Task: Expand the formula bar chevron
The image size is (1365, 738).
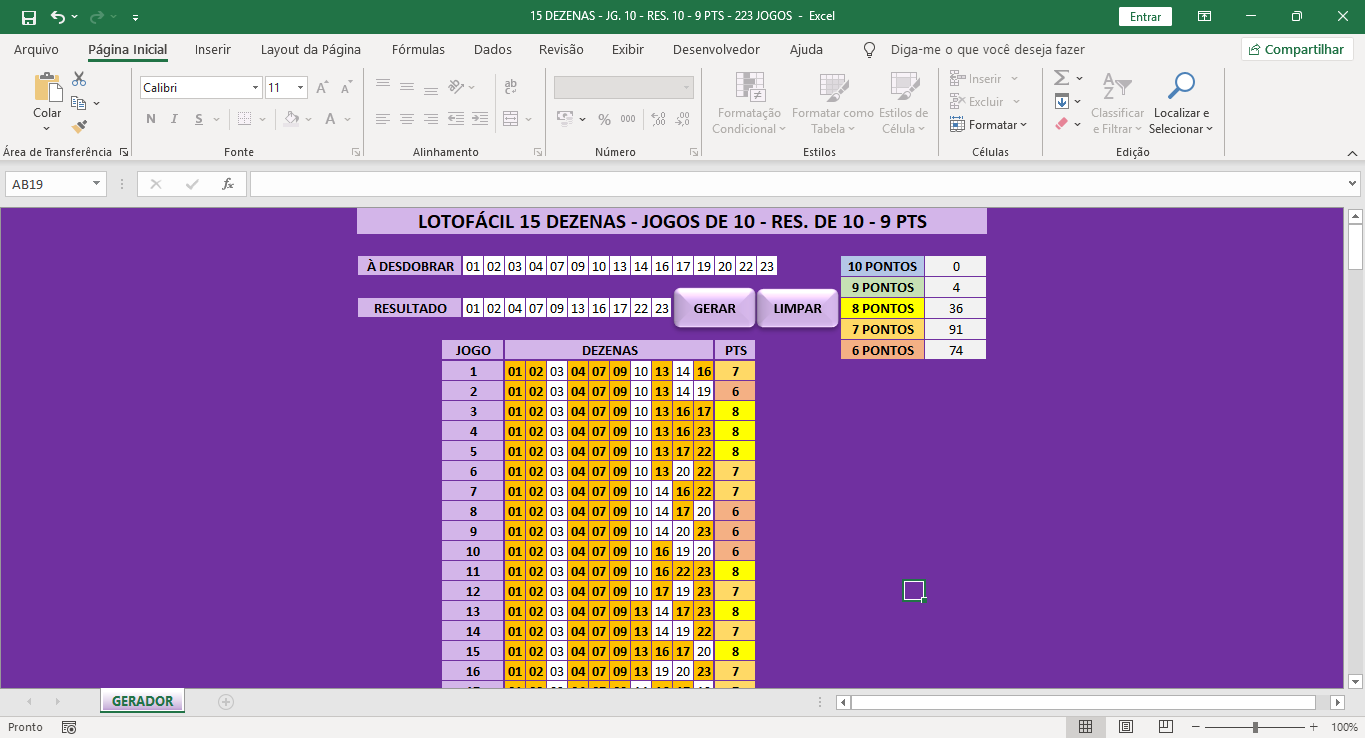Action: pos(1353,184)
